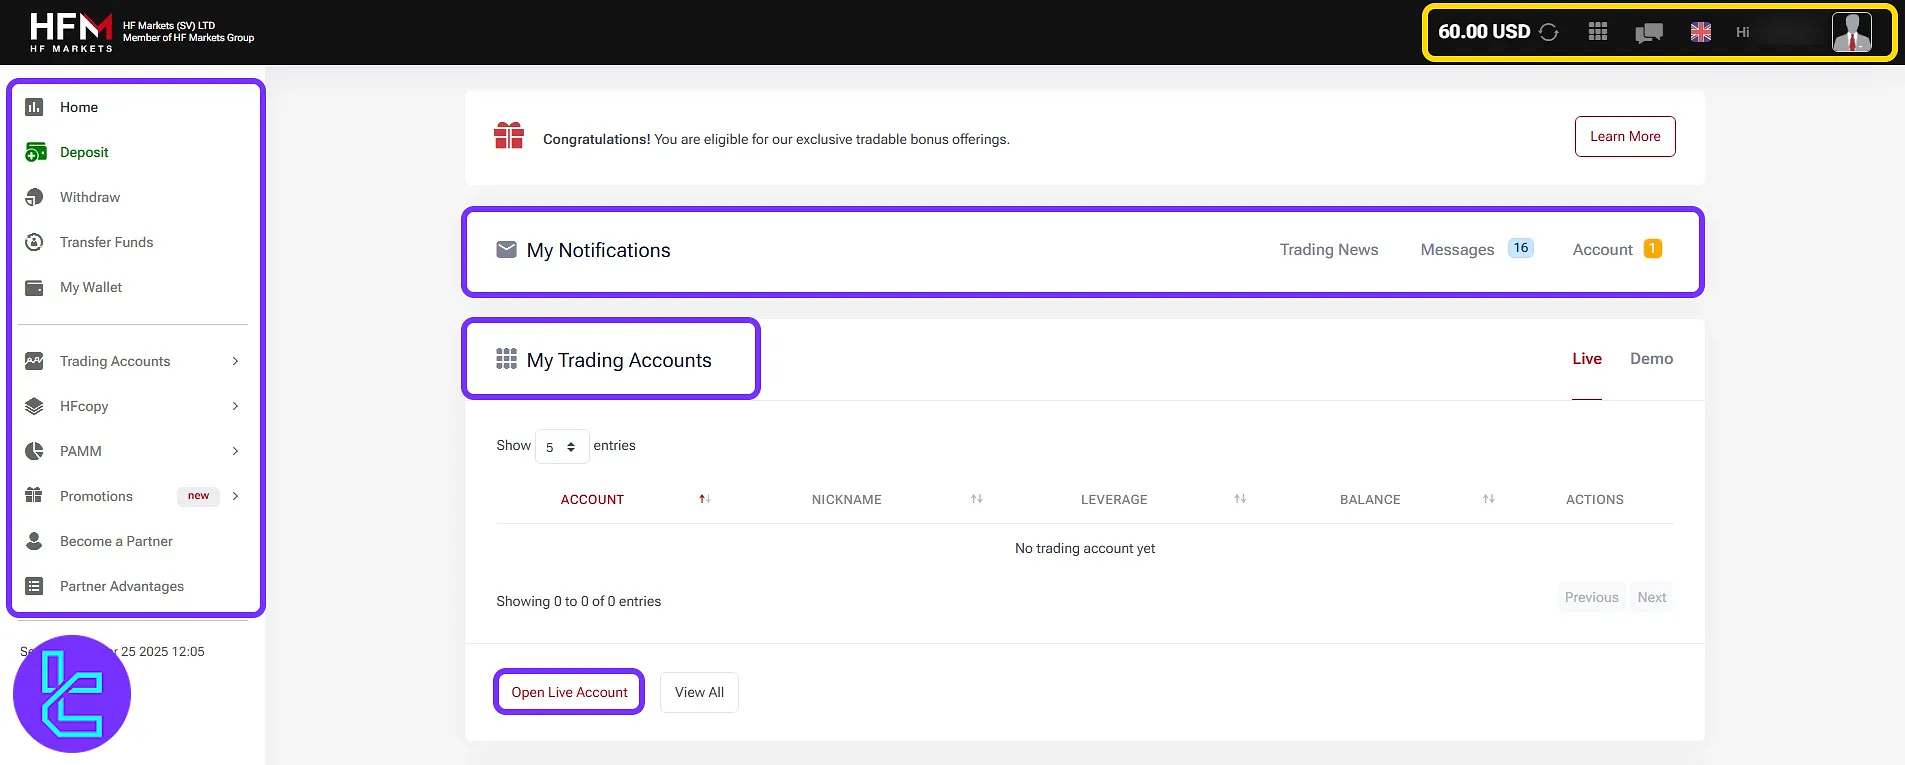Click the Partner Advantages list icon

(x=34, y=586)
